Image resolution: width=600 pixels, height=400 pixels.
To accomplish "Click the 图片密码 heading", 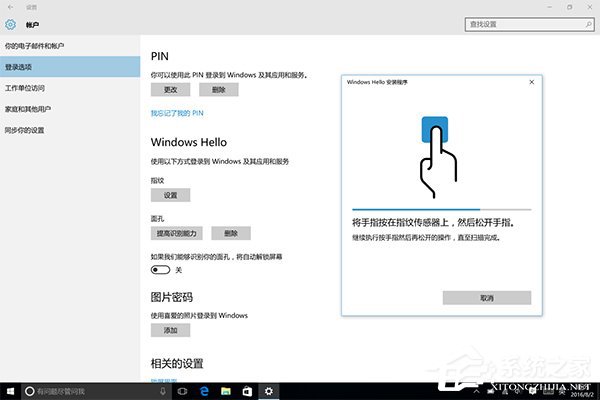I will pos(171,297).
